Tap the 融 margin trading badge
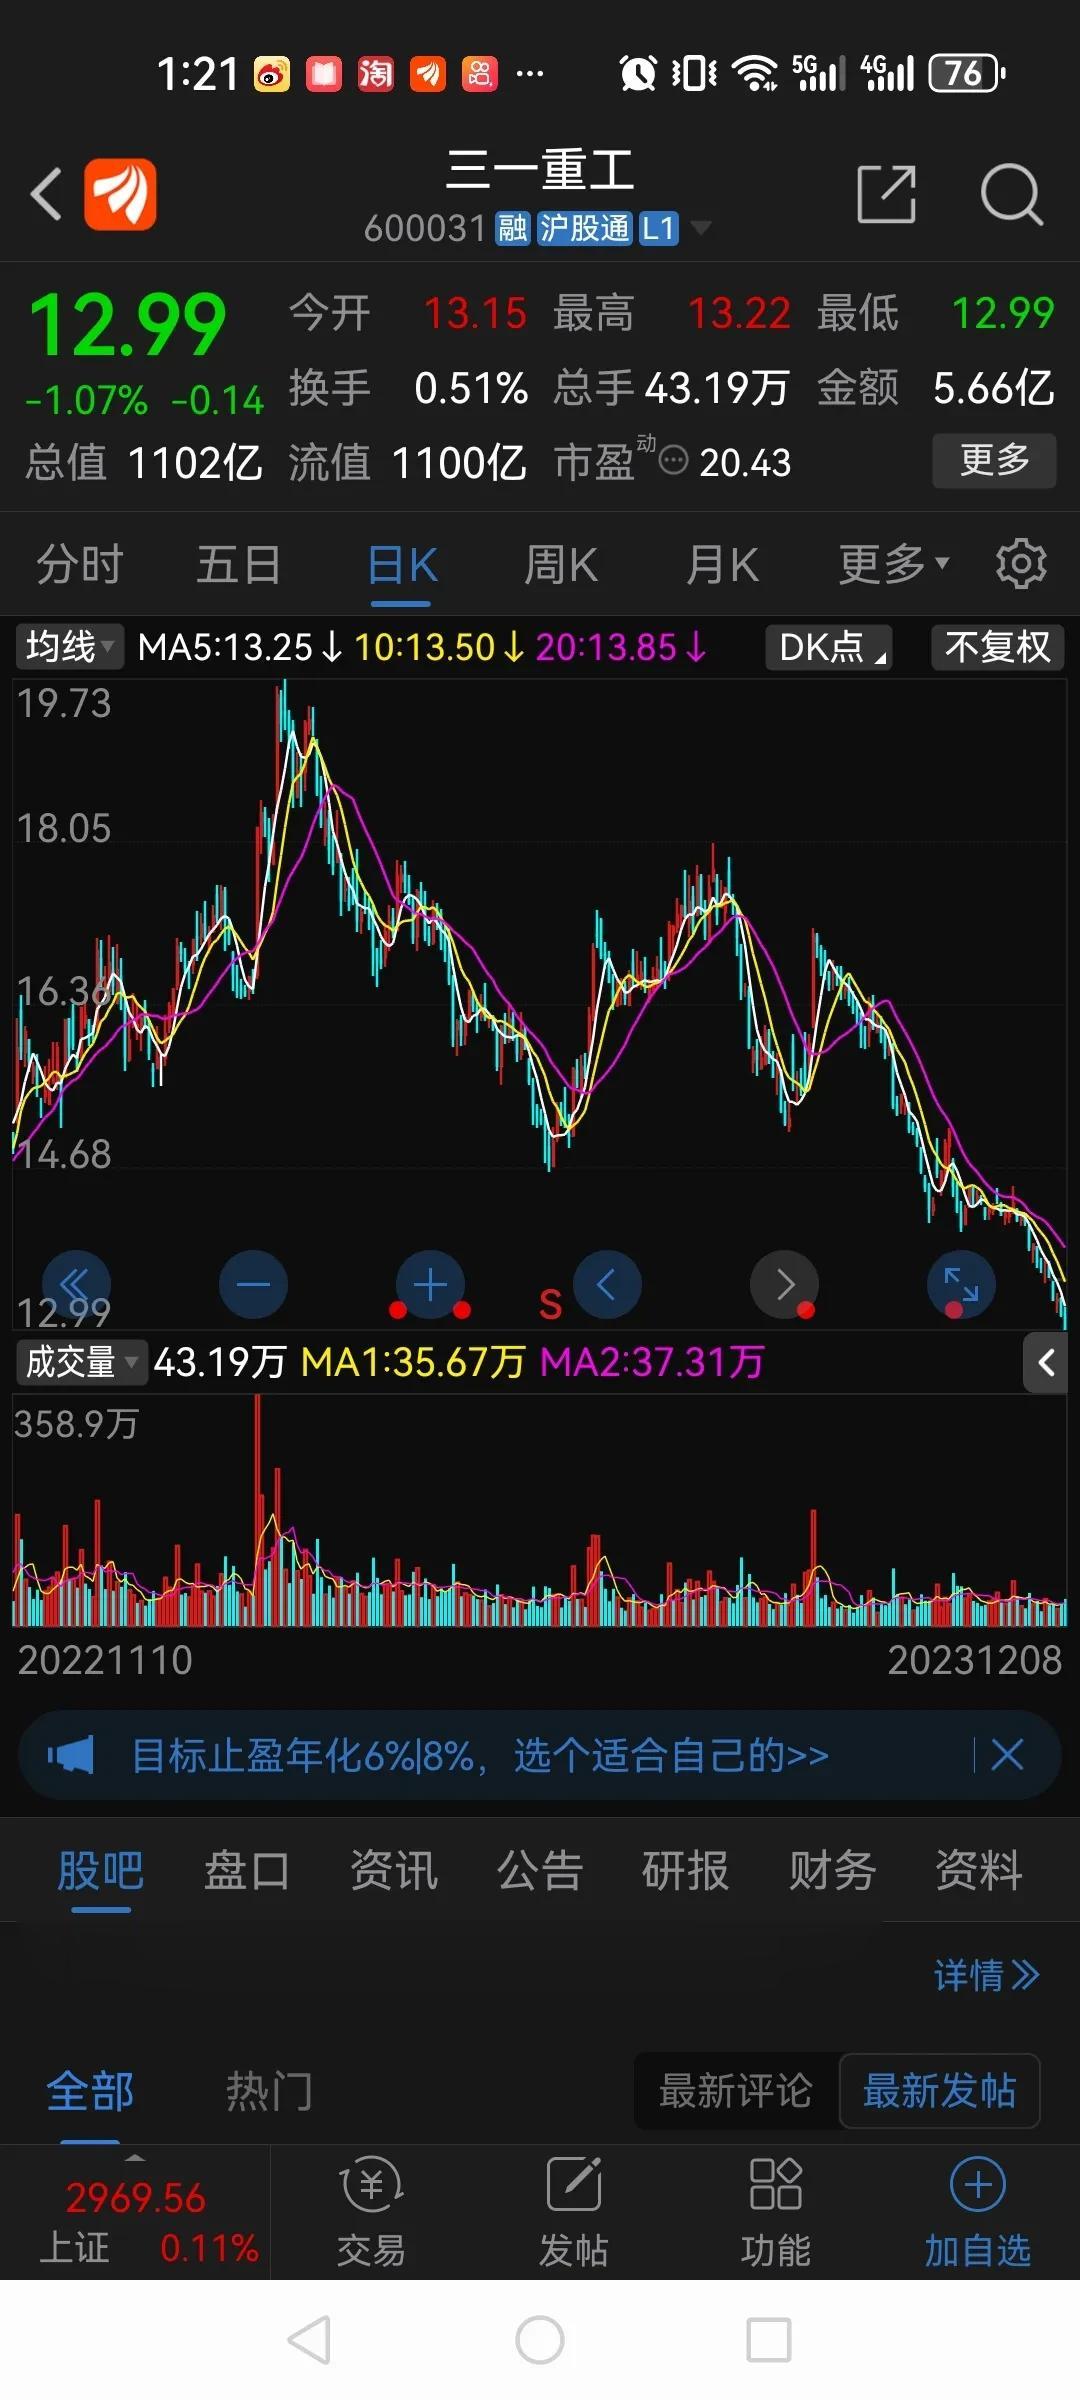The height and width of the screenshot is (2400, 1080). pos(513,228)
